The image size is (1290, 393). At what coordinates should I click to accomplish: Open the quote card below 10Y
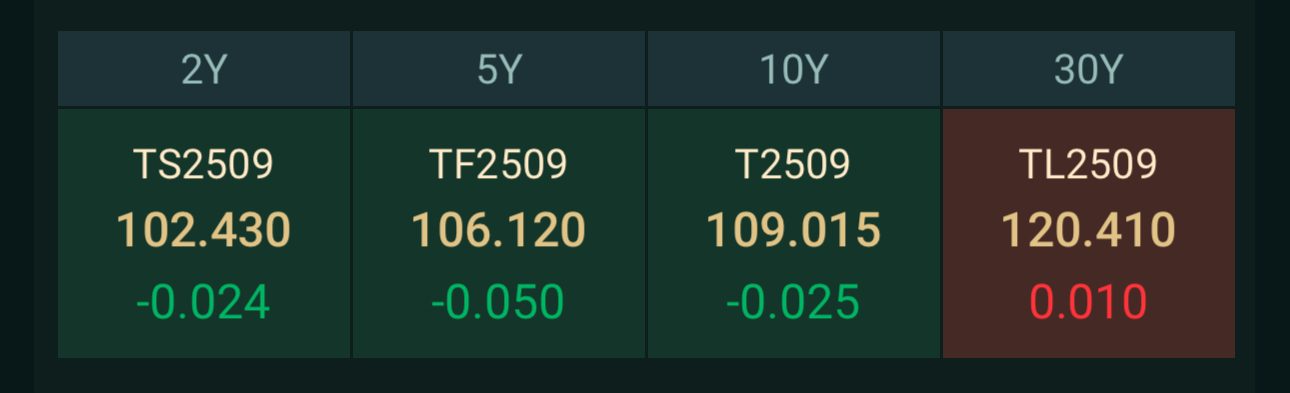click(794, 233)
